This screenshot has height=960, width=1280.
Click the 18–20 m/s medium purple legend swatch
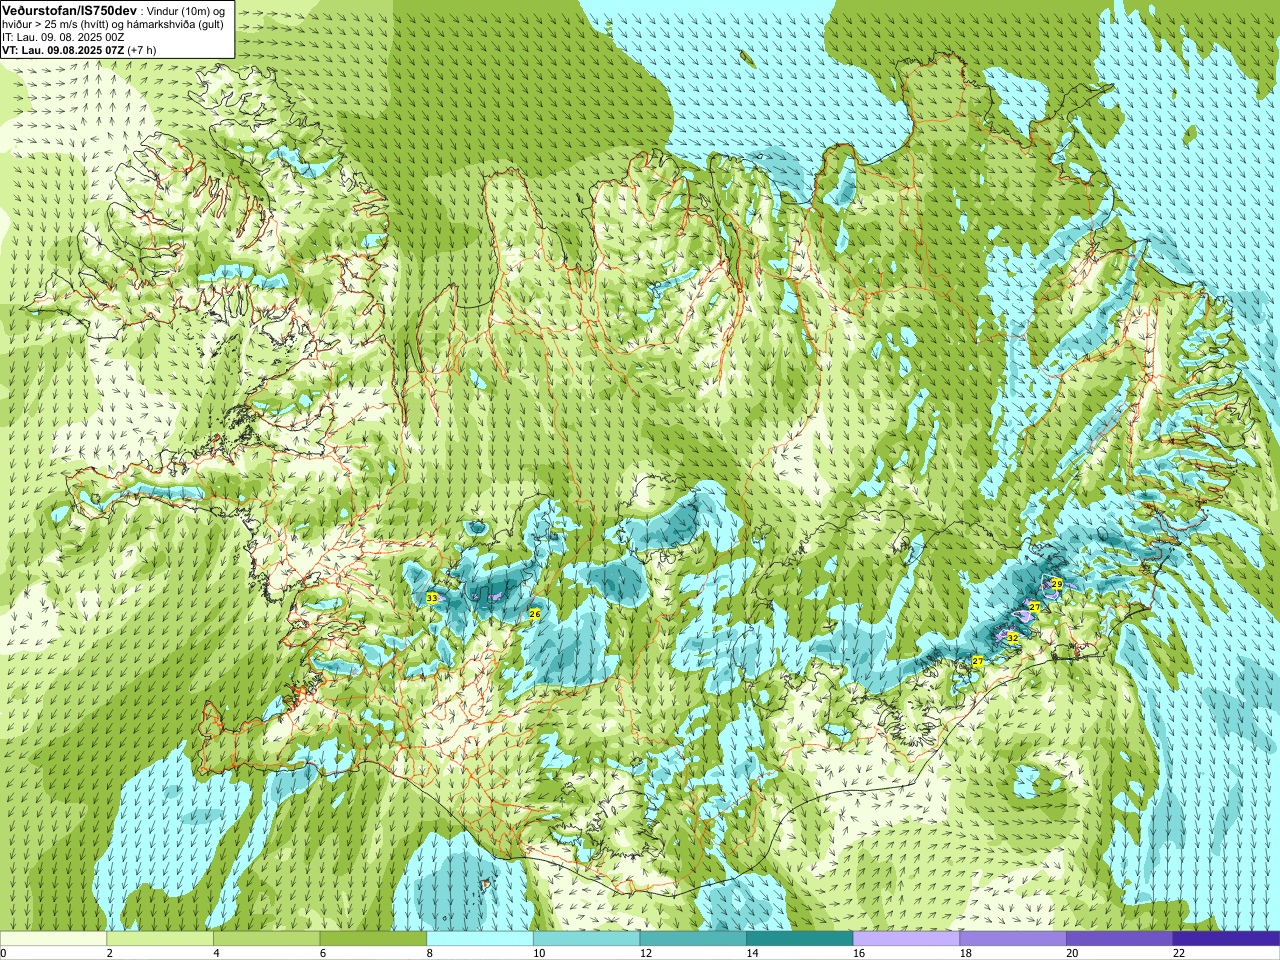tap(1013, 939)
